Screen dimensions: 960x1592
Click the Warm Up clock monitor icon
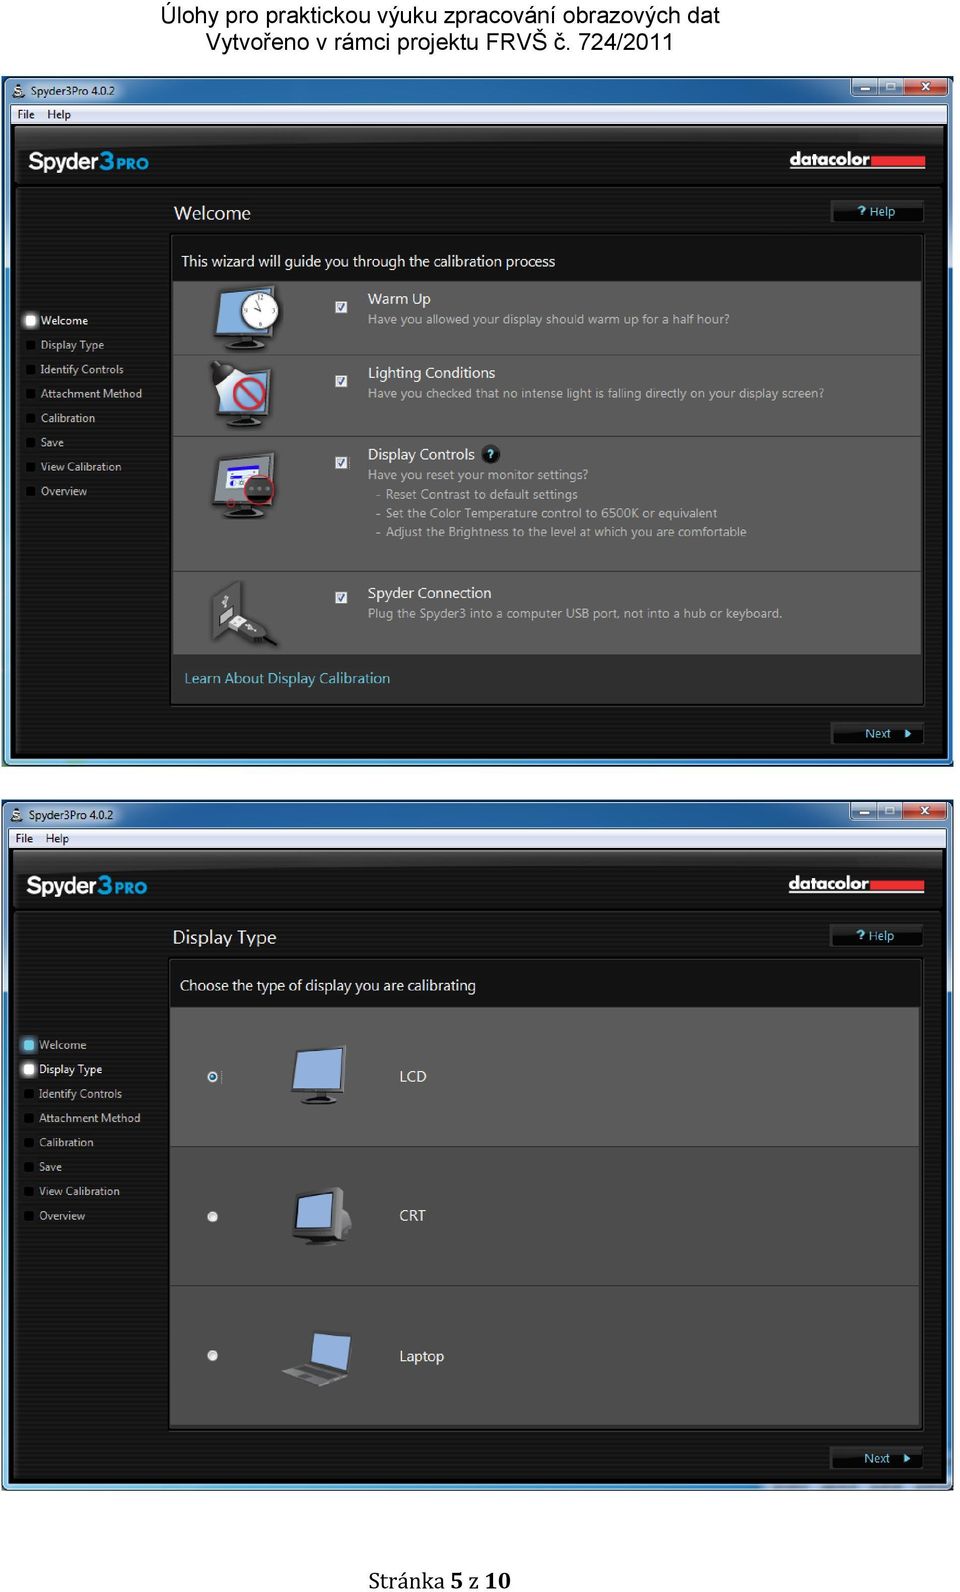(x=246, y=316)
